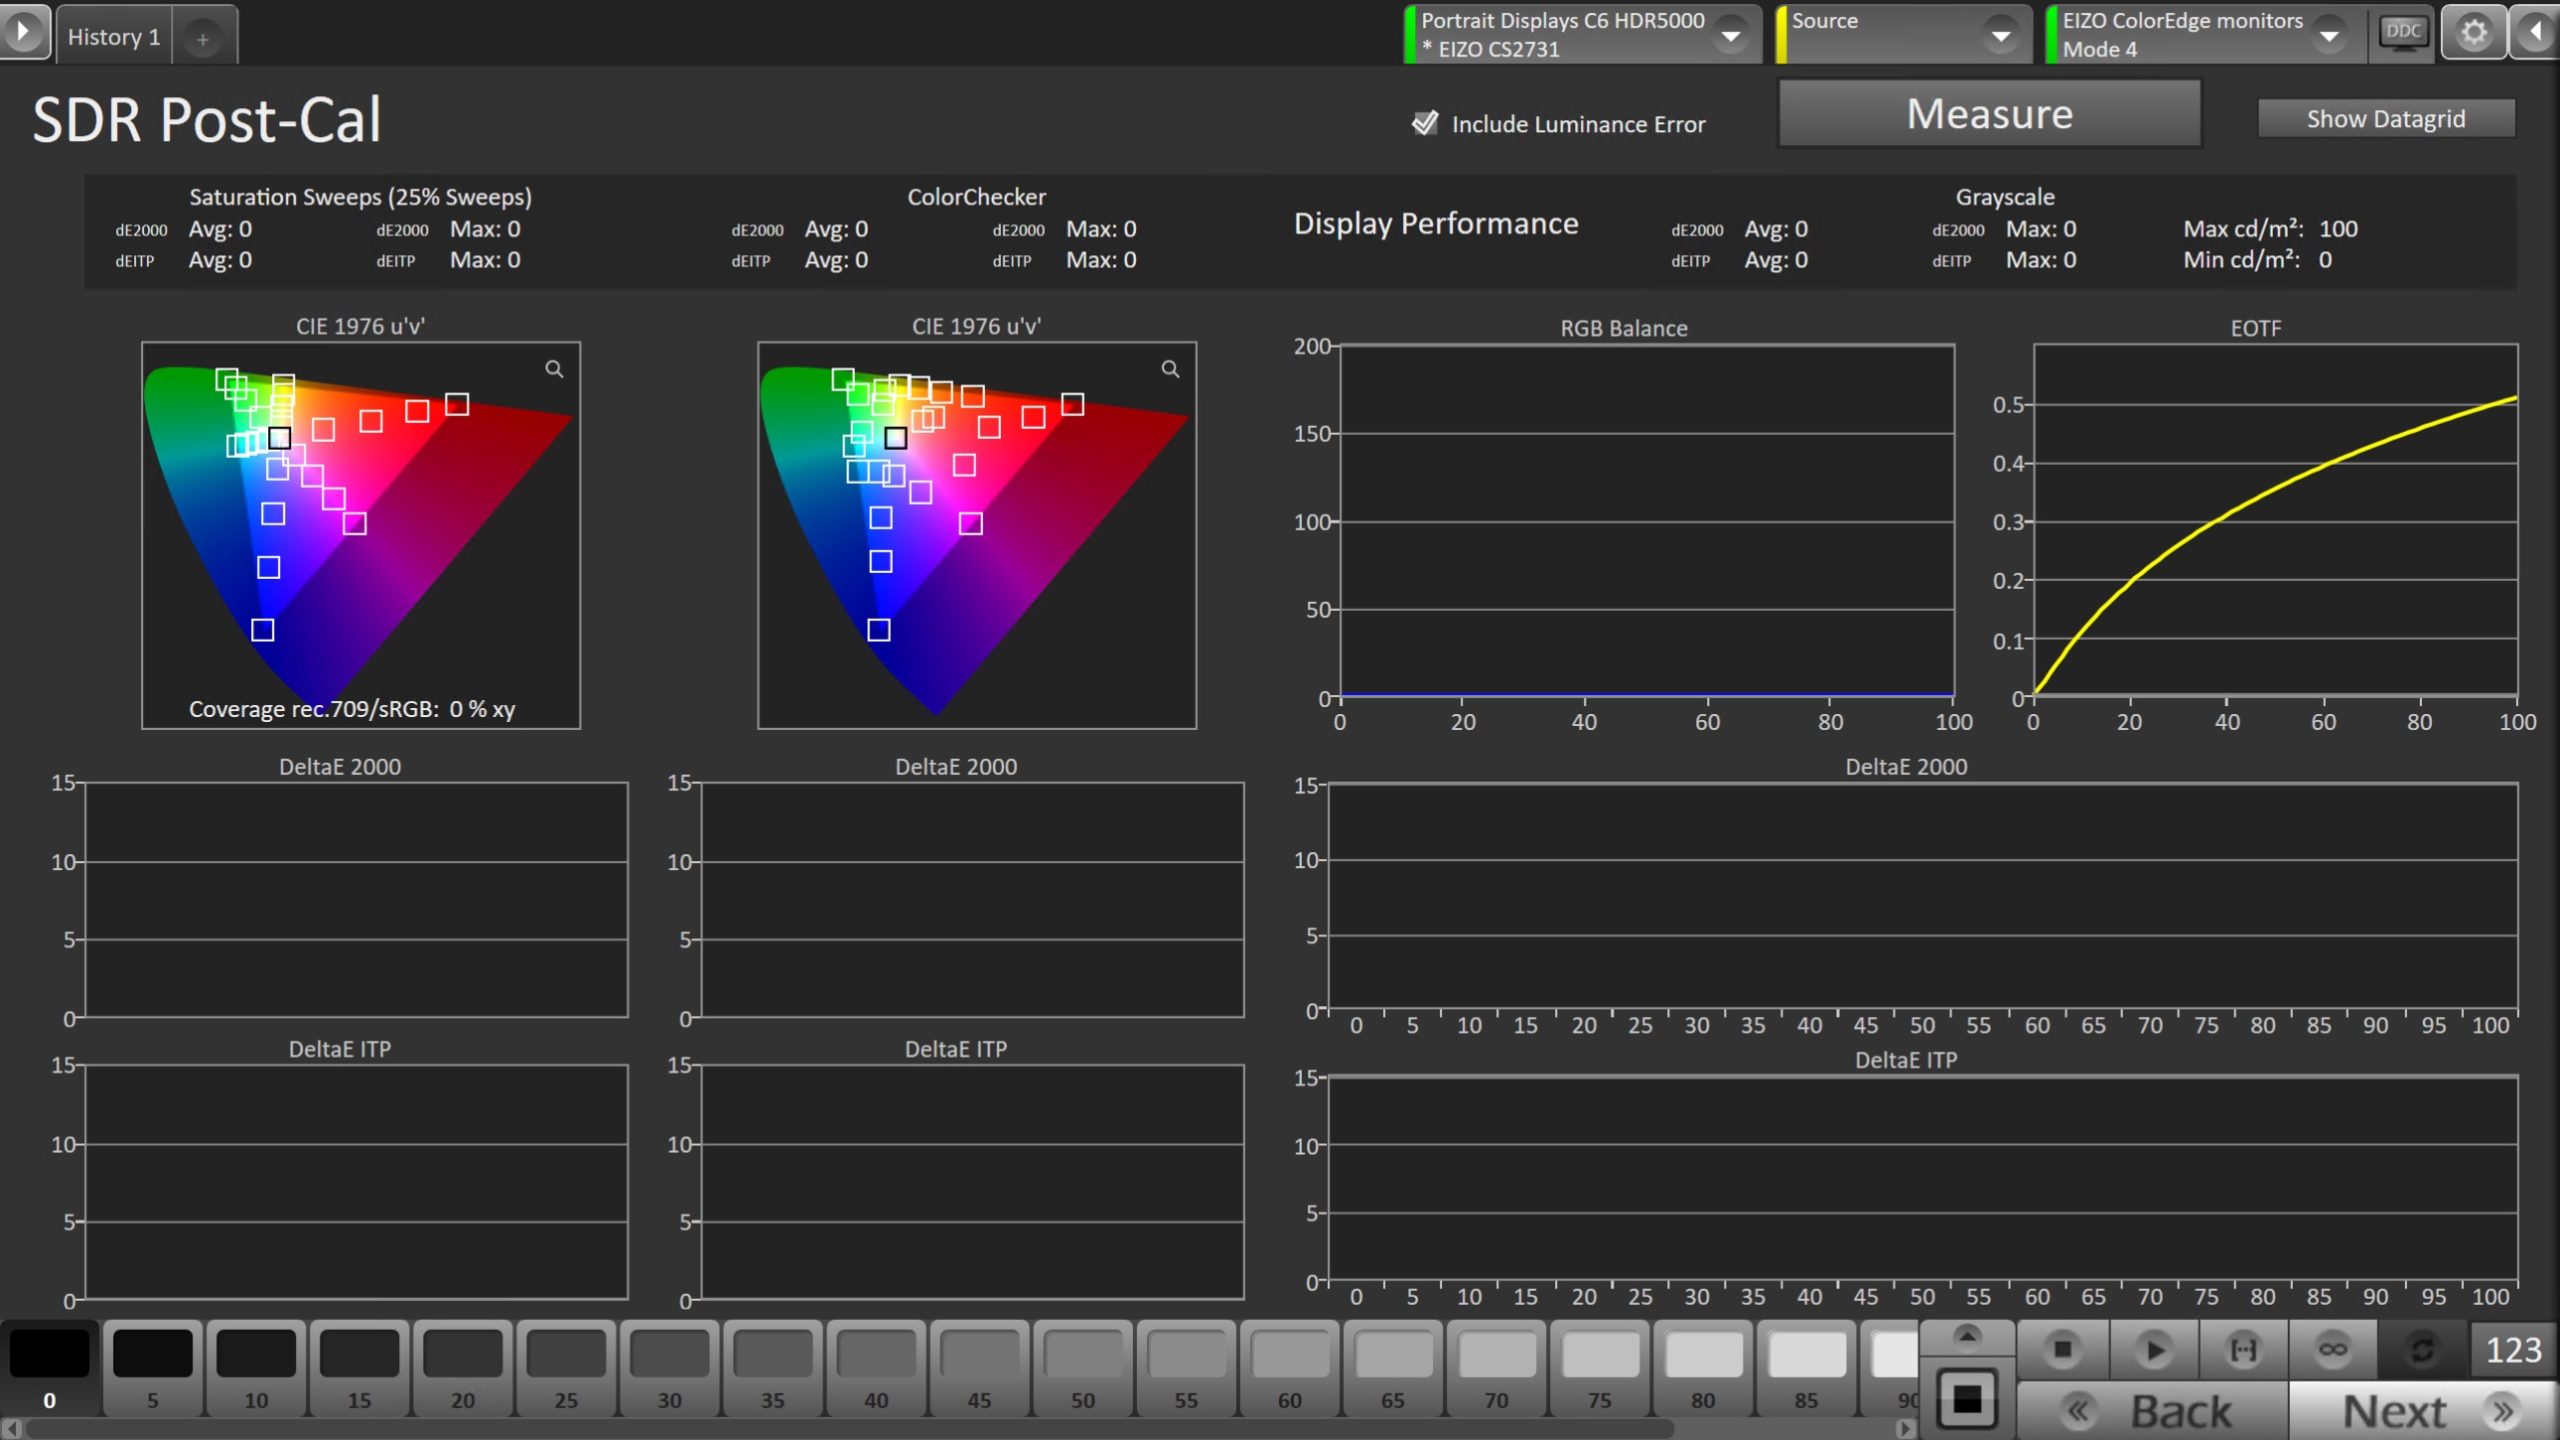The width and height of the screenshot is (2560, 1440).
Task: Add a new history tab with the plus button
Action: [x=203, y=39]
